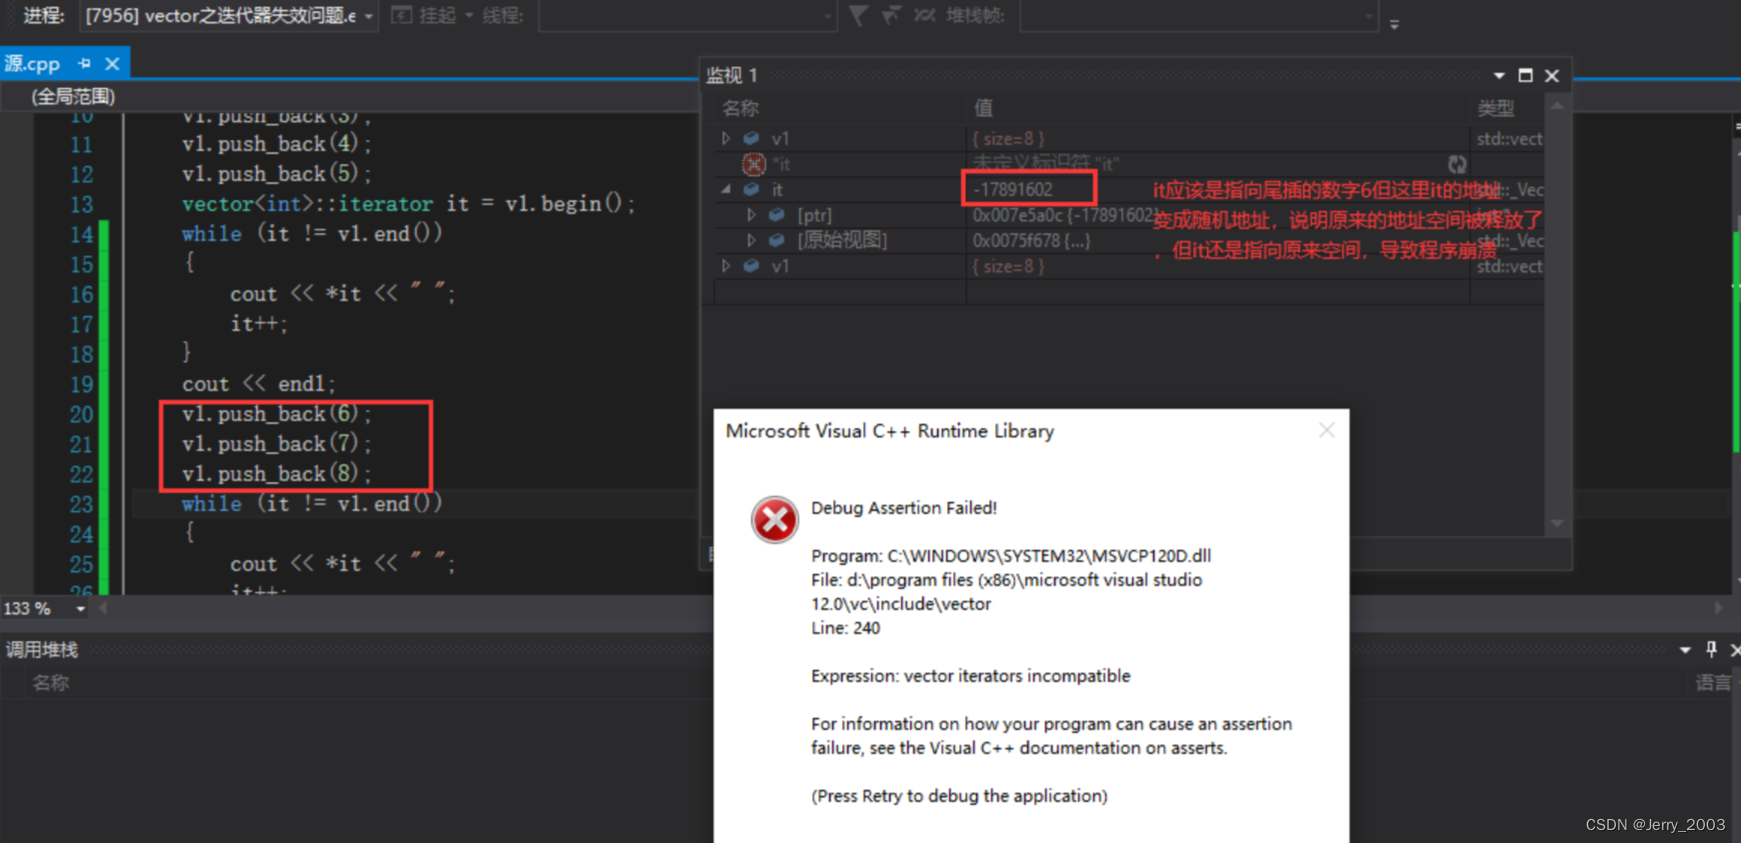Select the [原始视图] row in Watch

pyautogui.click(x=1130, y=240)
